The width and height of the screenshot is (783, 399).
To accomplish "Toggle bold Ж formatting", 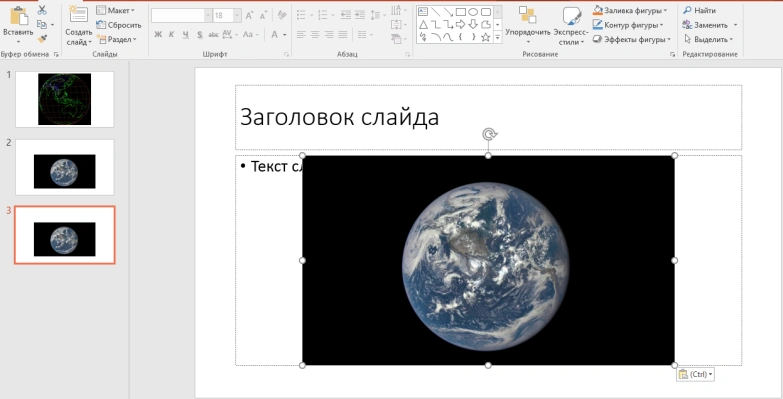I will click(x=158, y=34).
